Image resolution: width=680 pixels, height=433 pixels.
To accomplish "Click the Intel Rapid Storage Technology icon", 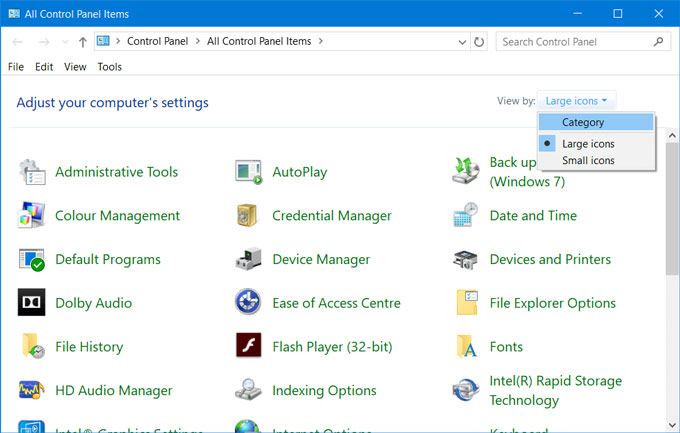I will pos(466,389).
